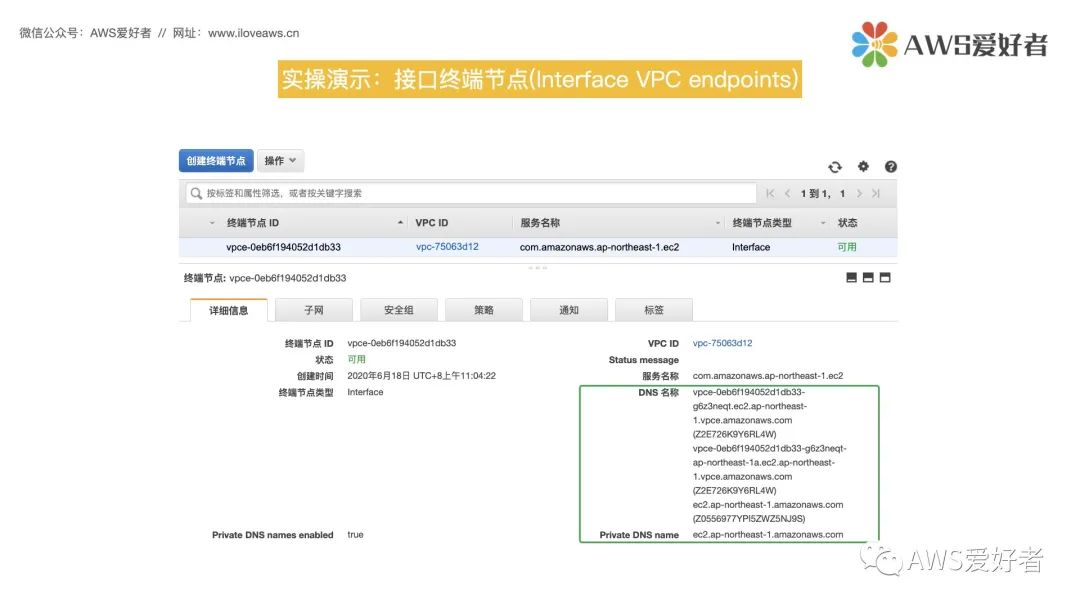Click creation time value 2020年6月18日

click(422, 376)
